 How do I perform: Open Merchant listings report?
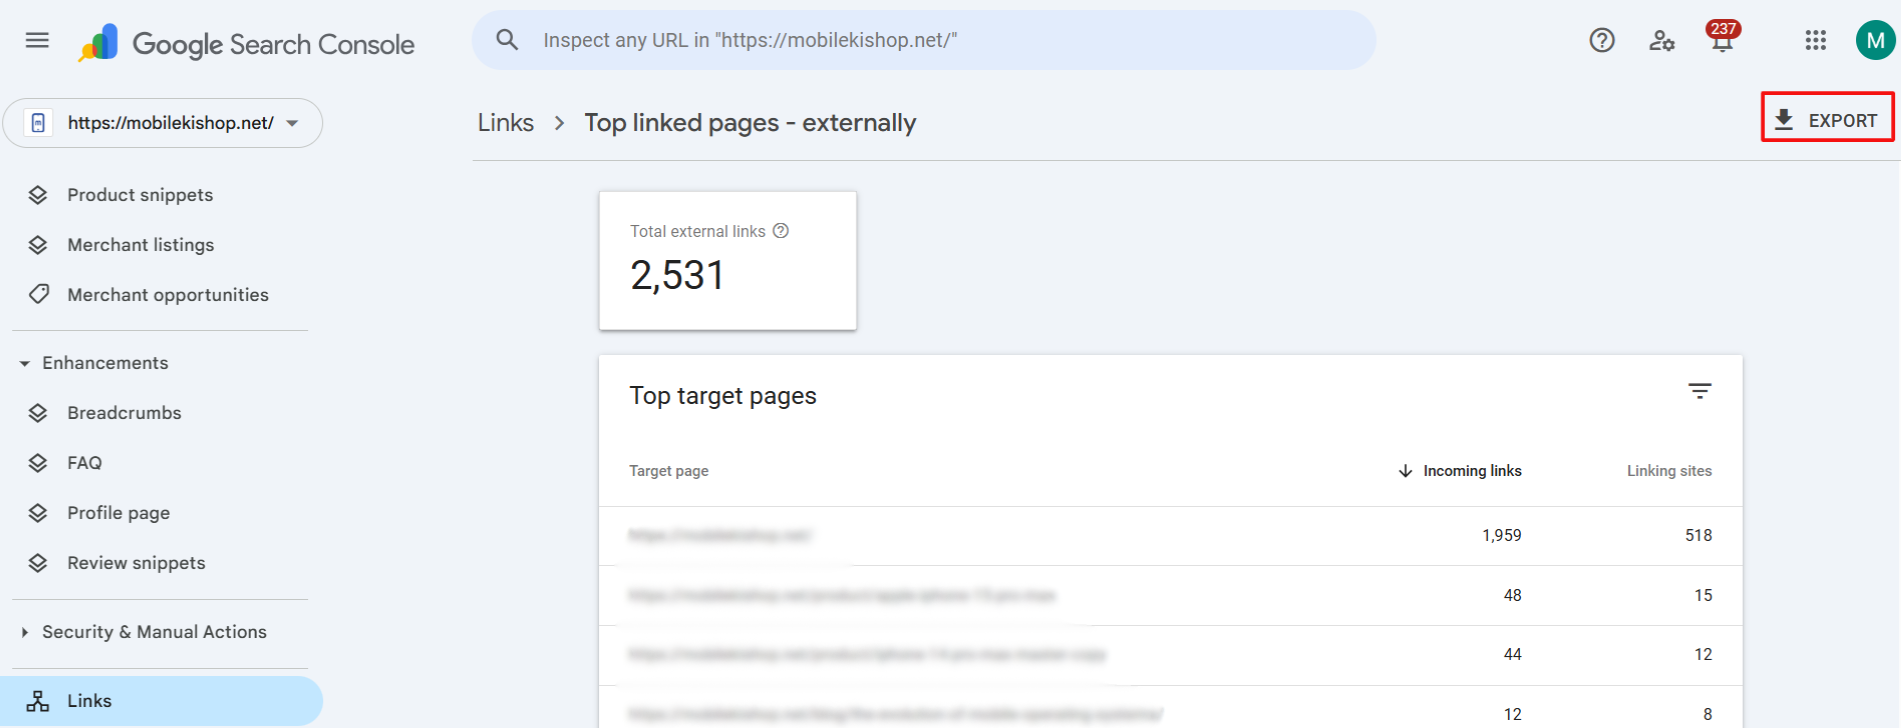click(x=140, y=245)
